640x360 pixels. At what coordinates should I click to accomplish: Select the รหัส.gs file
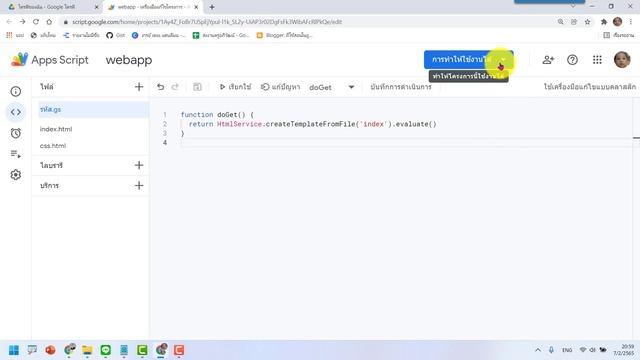tap(93, 109)
